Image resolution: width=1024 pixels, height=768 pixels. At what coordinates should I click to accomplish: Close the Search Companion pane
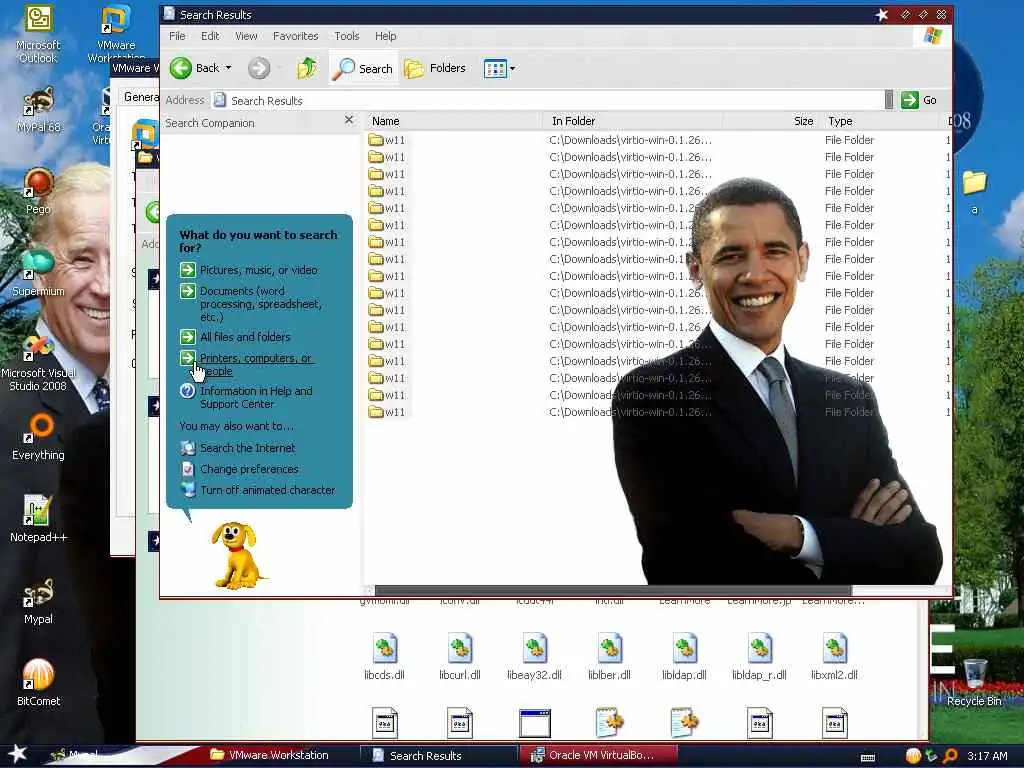[x=349, y=120]
